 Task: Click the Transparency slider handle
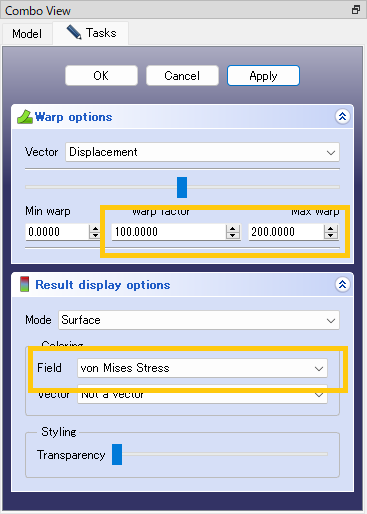(x=117, y=454)
